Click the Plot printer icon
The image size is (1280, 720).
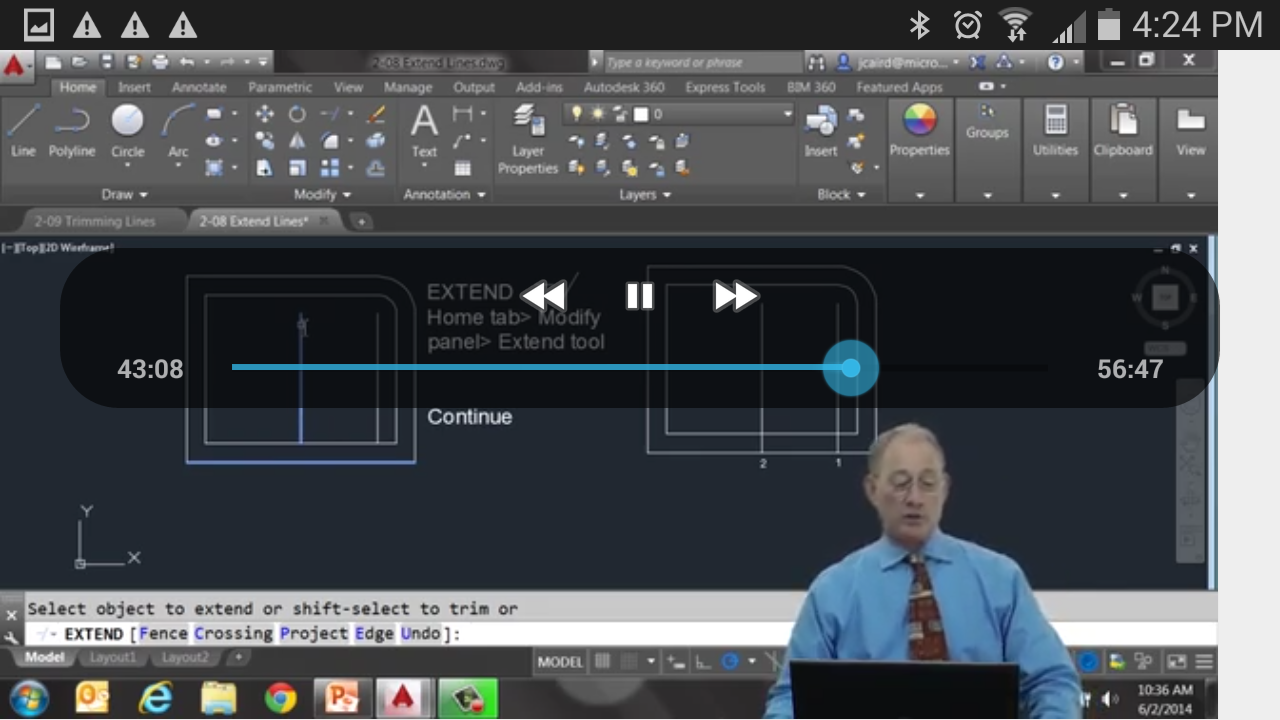160,62
